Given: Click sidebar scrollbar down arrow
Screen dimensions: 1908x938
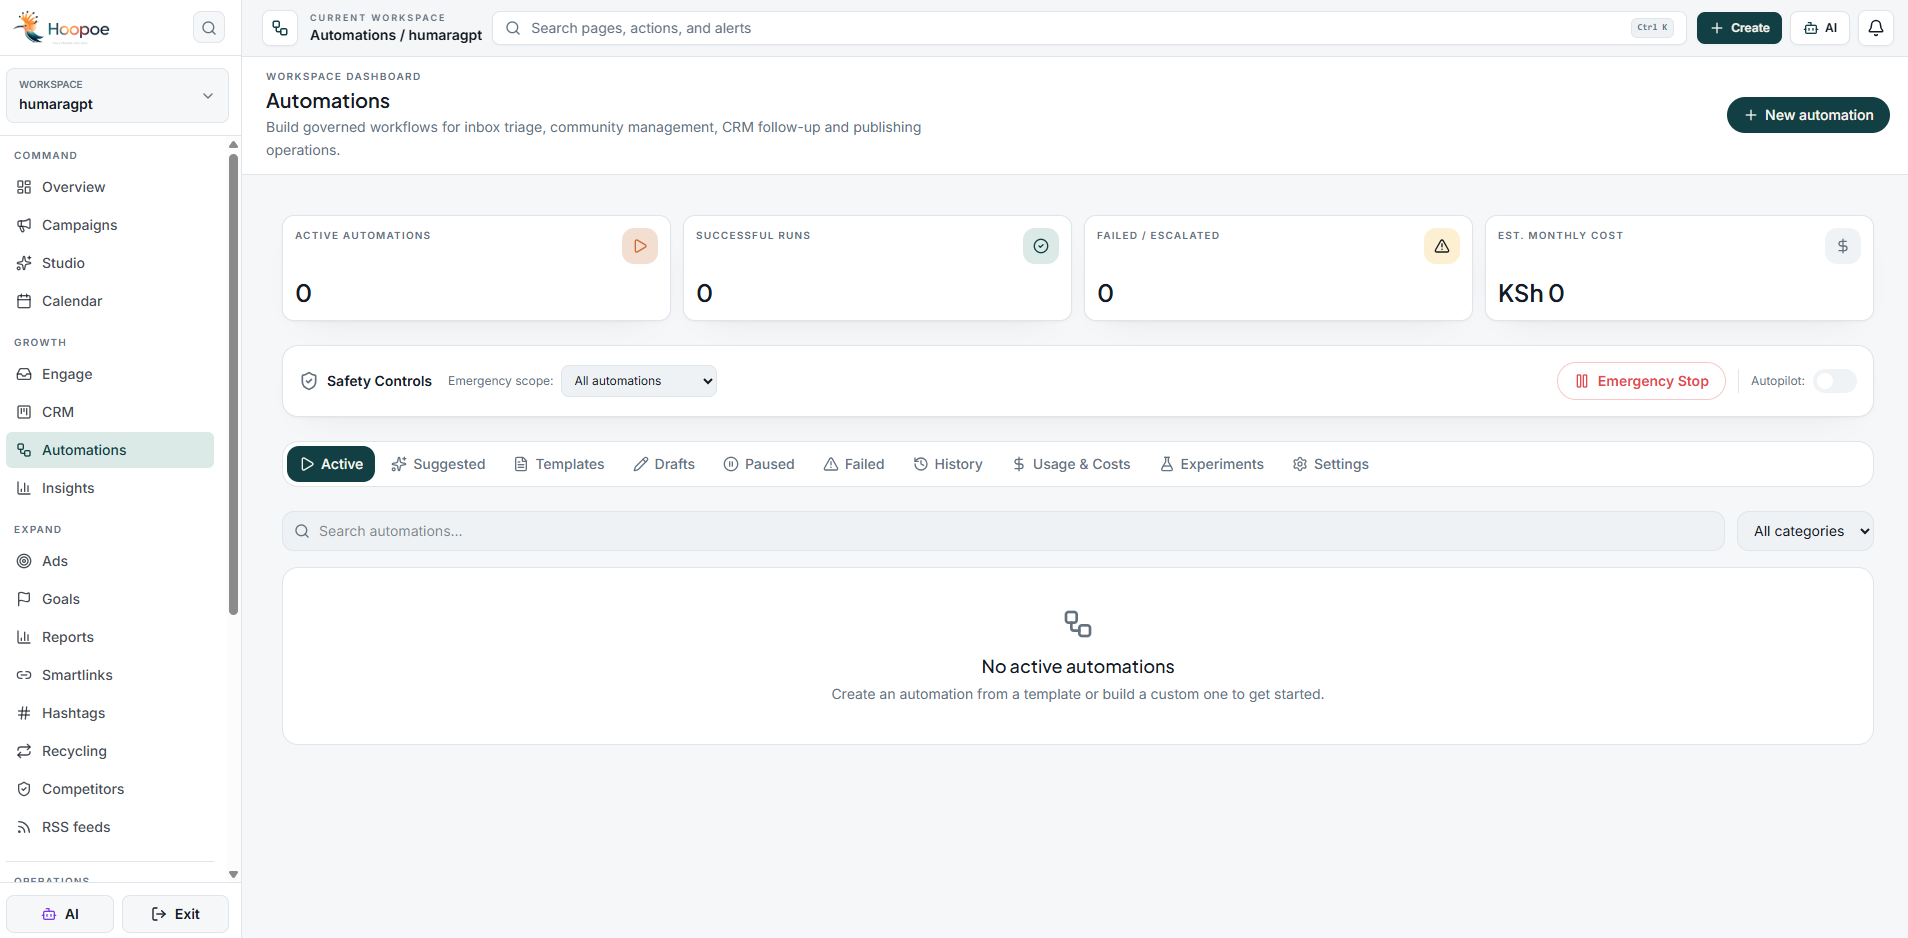Looking at the screenshot, I should (x=233, y=874).
